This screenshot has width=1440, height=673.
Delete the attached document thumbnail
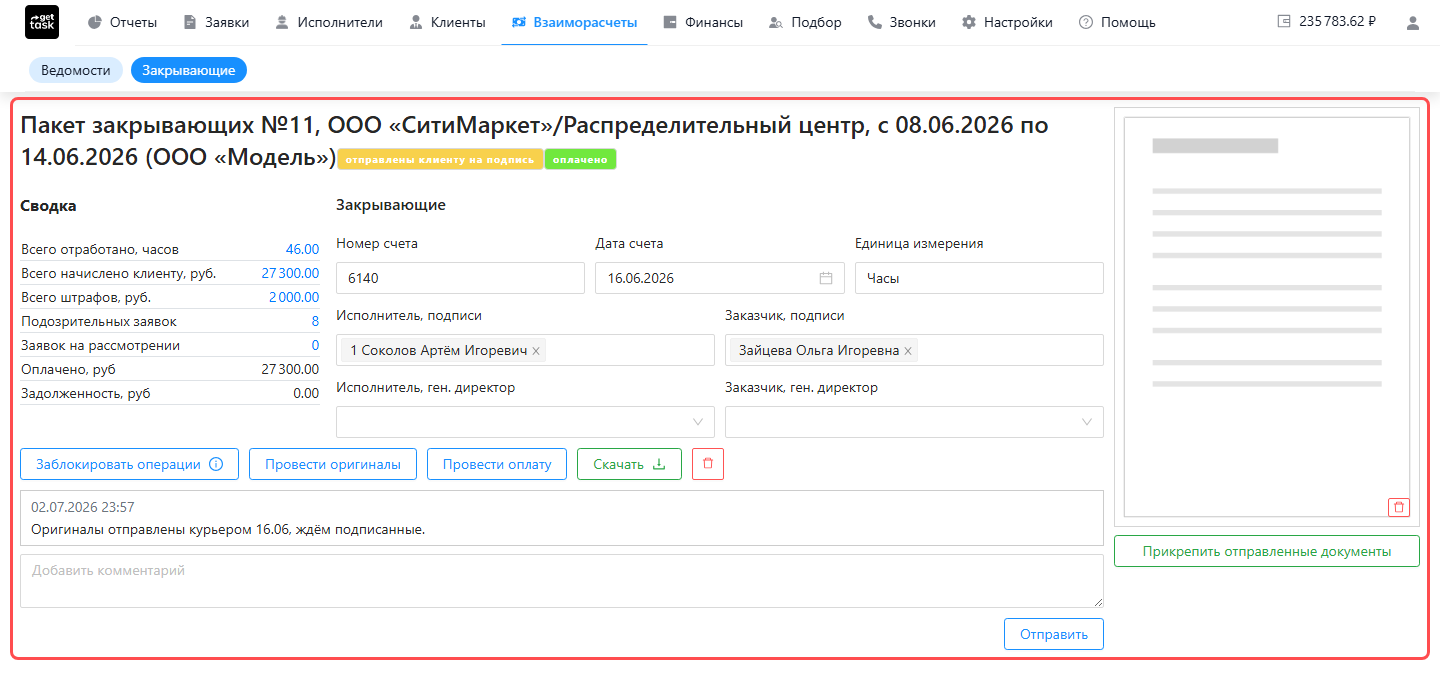point(1398,507)
